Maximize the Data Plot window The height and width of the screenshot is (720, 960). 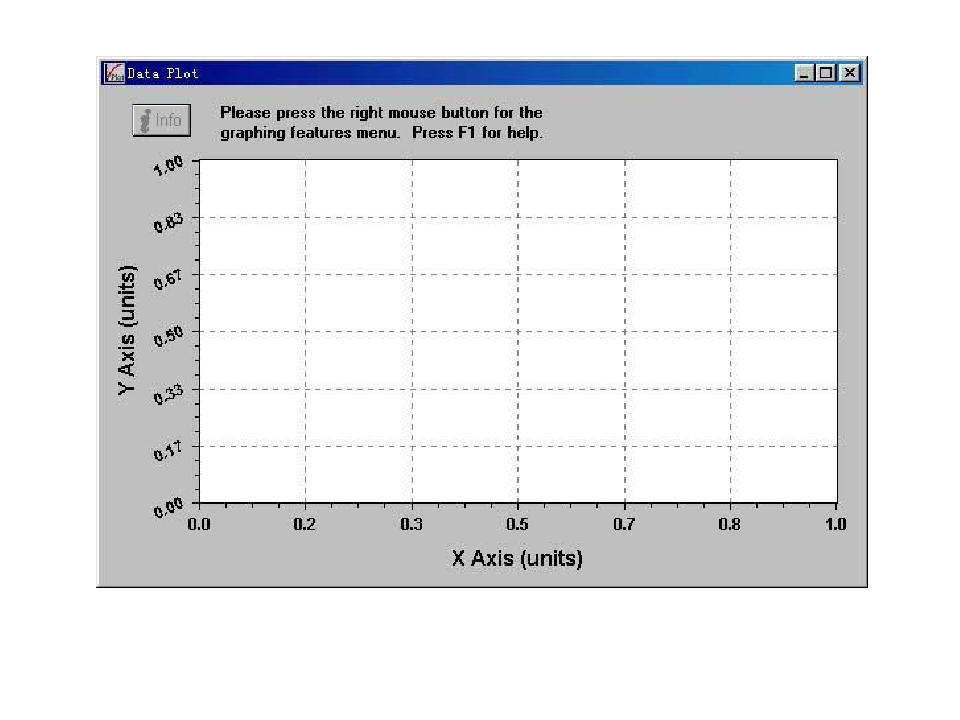pyautogui.click(x=826, y=73)
